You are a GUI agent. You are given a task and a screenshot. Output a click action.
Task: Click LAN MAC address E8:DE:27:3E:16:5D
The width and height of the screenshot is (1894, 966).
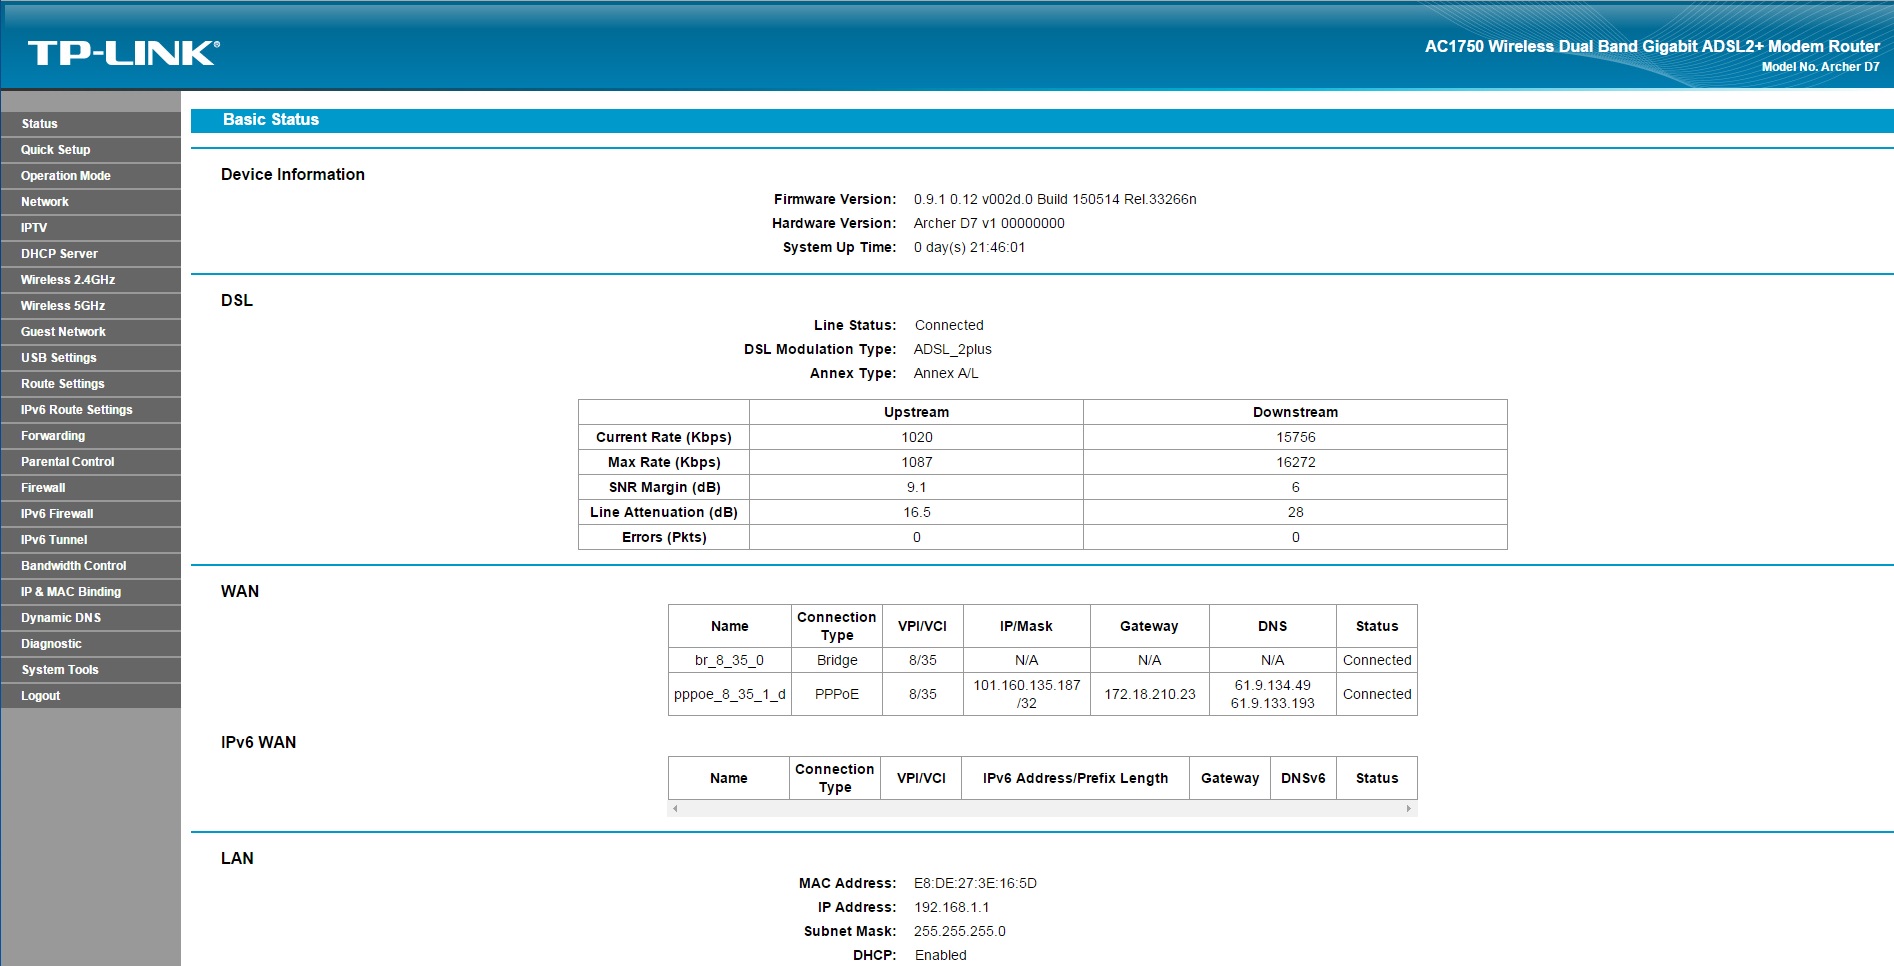click(975, 883)
